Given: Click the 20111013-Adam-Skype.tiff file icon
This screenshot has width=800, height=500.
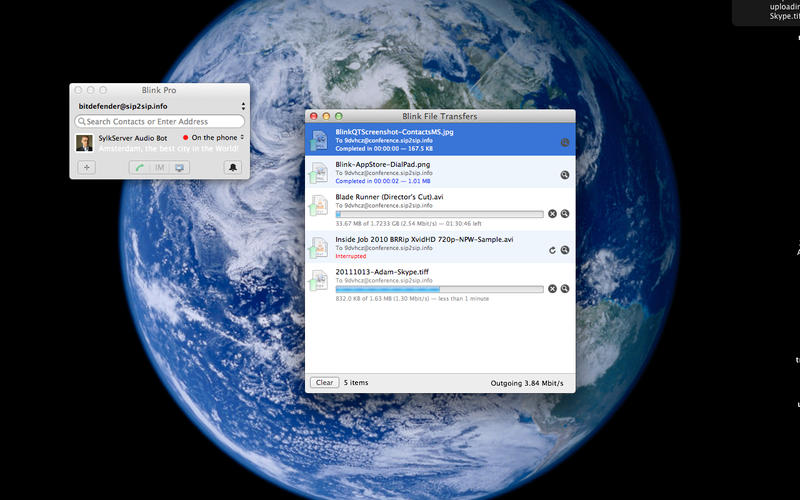Looking at the screenshot, I should pos(319,281).
